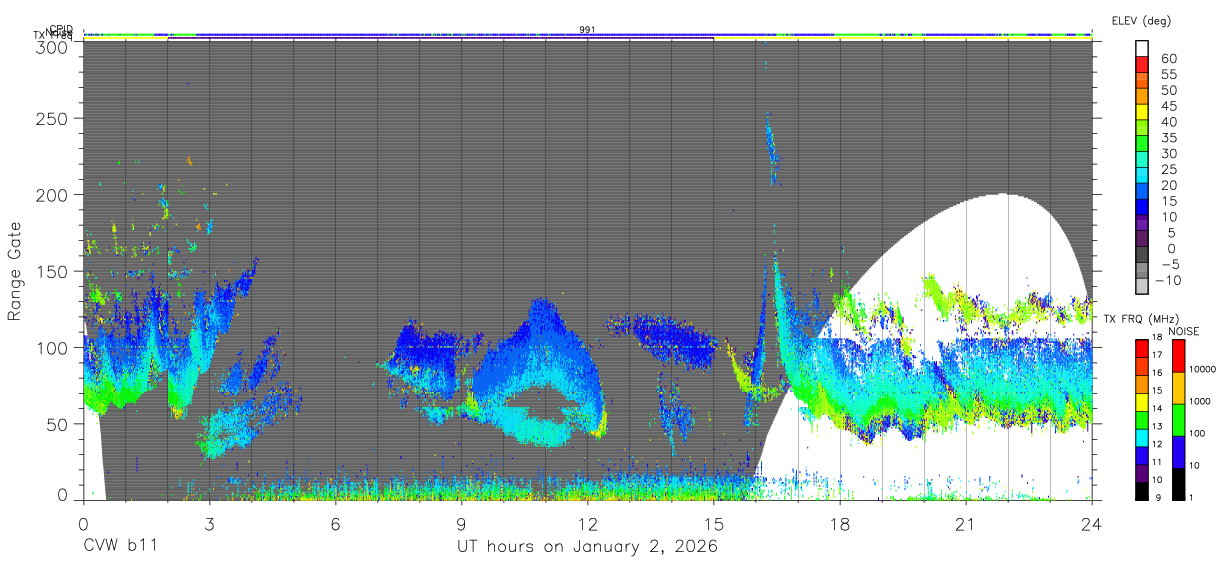Select the black 9-10 MHz TX FRQ swatch
The image size is (1228, 567).
[1142, 492]
